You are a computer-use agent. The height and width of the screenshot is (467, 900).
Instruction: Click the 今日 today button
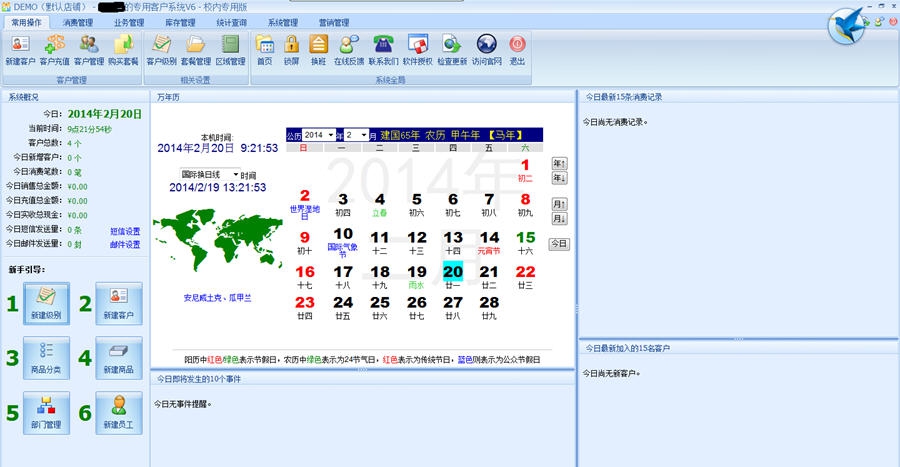click(559, 243)
